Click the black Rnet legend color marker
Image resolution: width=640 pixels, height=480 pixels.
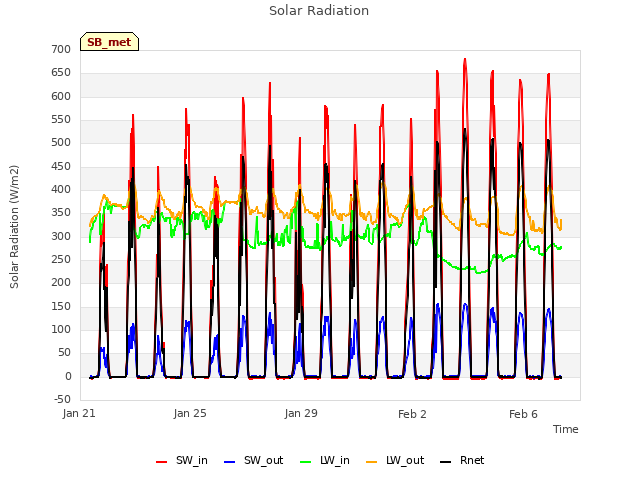point(446,462)
